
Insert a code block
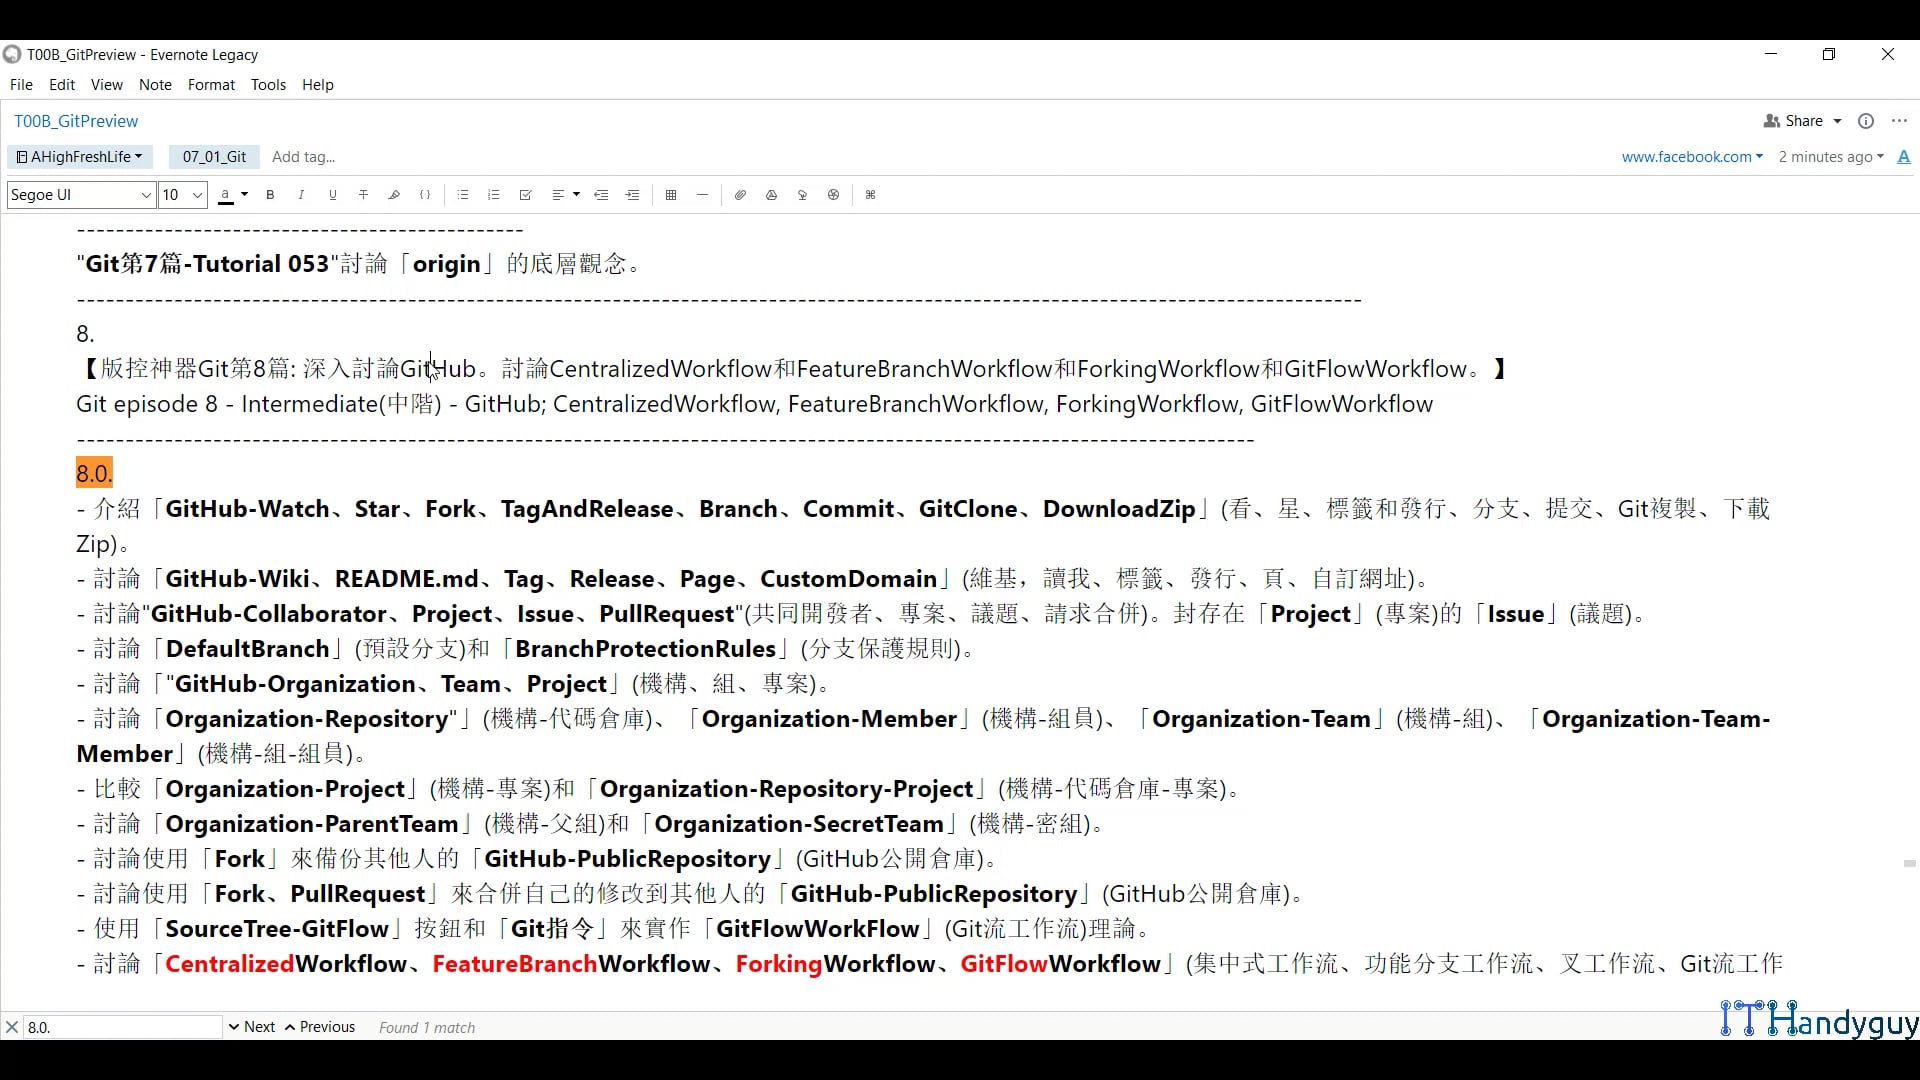[x=425, y=195]
